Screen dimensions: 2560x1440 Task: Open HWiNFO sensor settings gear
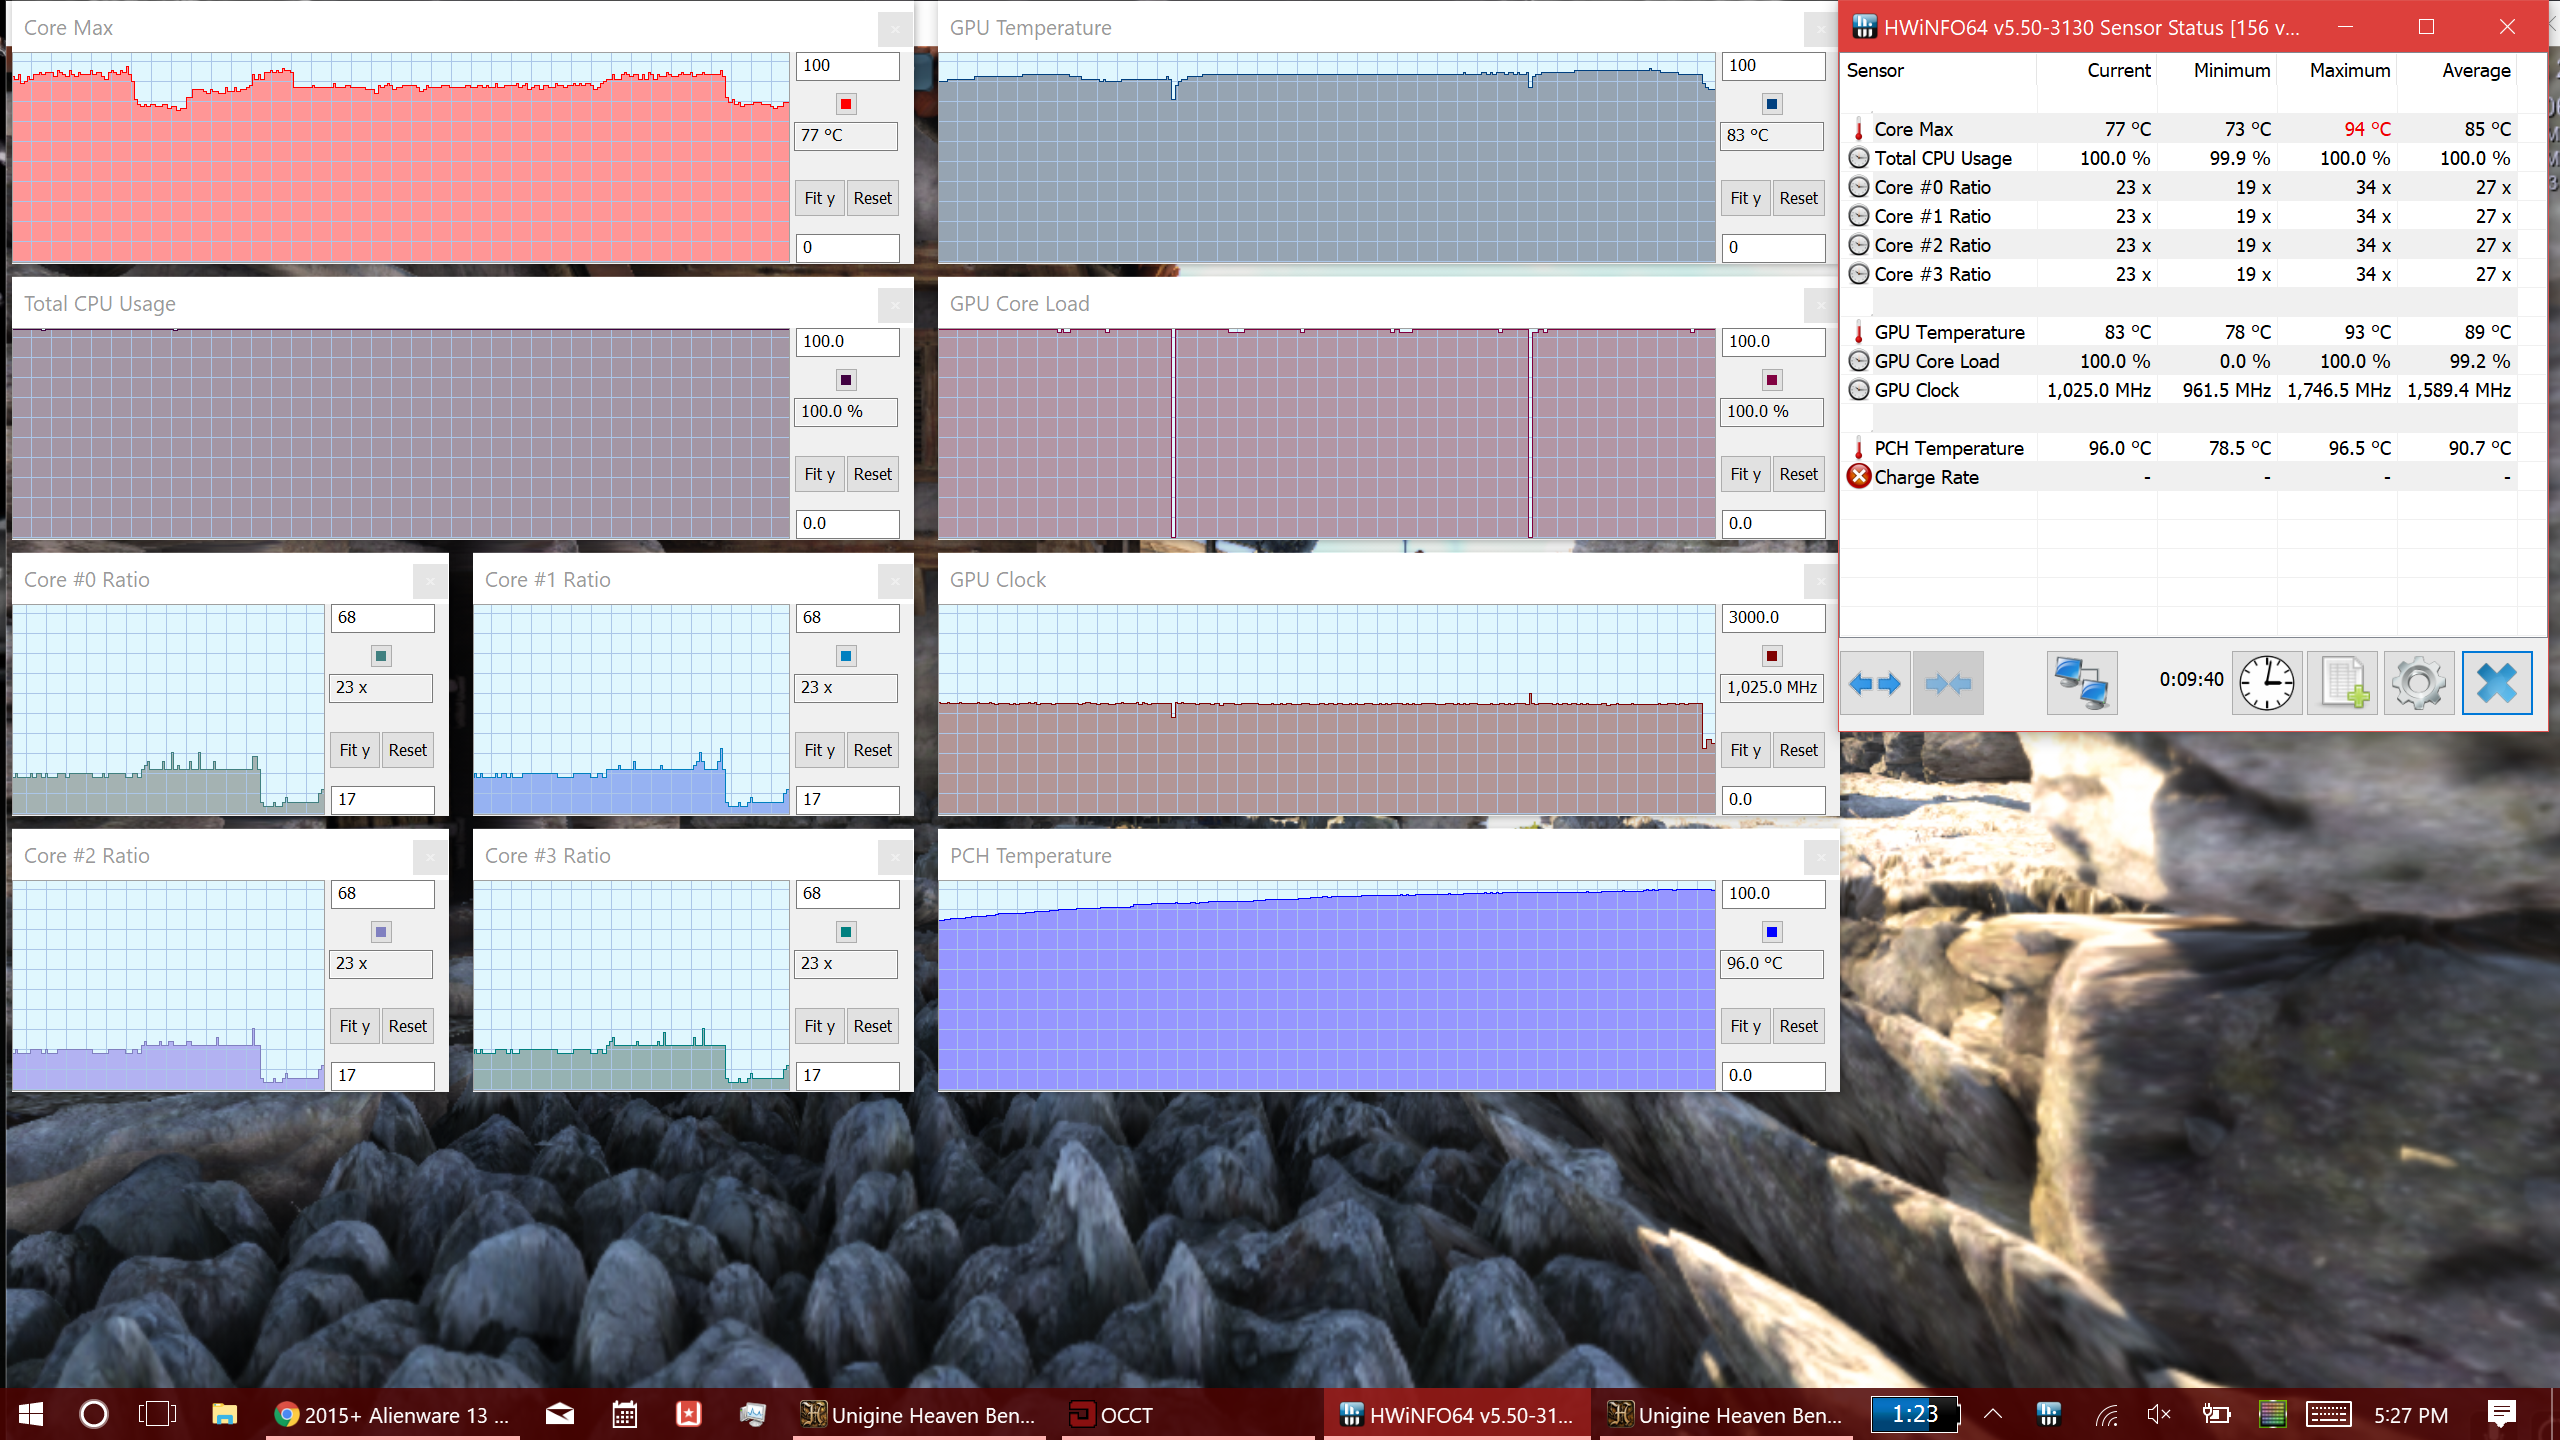click(2419, 684)
